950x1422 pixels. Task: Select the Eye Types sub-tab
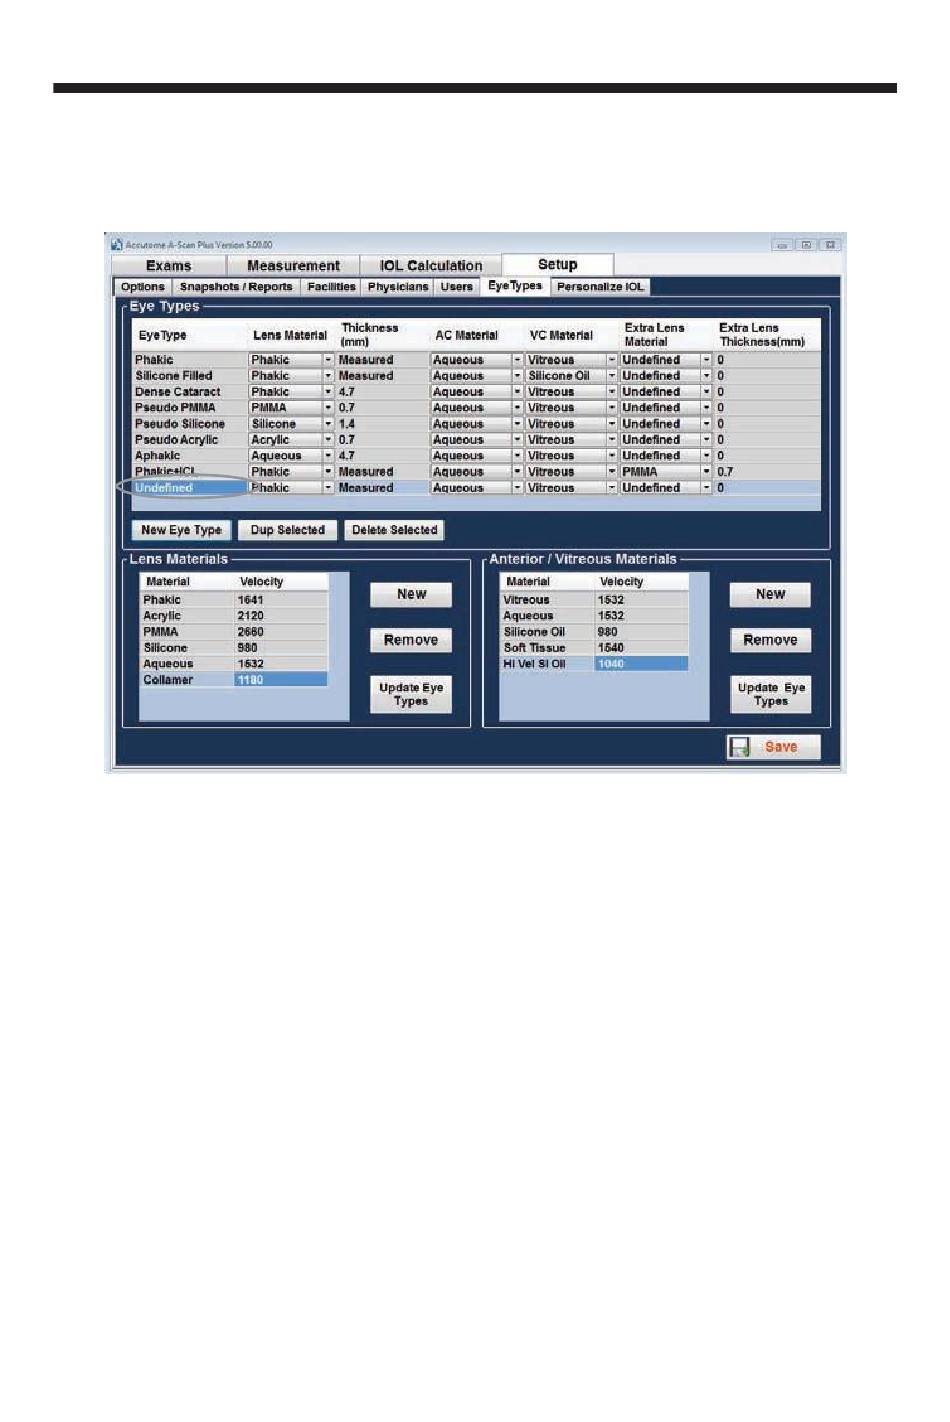515,286
